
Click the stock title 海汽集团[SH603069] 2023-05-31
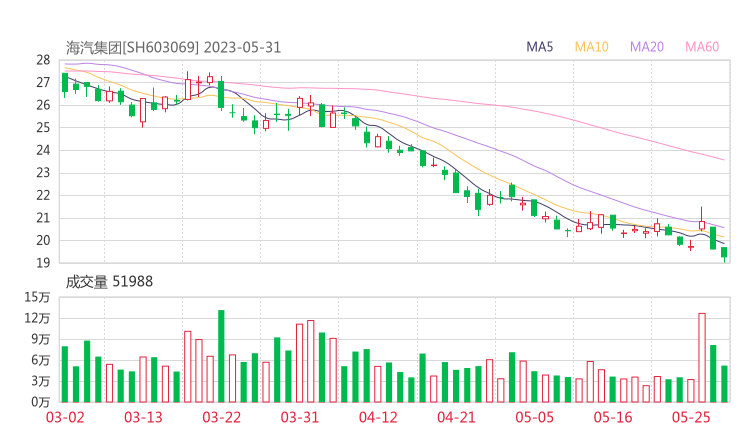coord(173,48)
